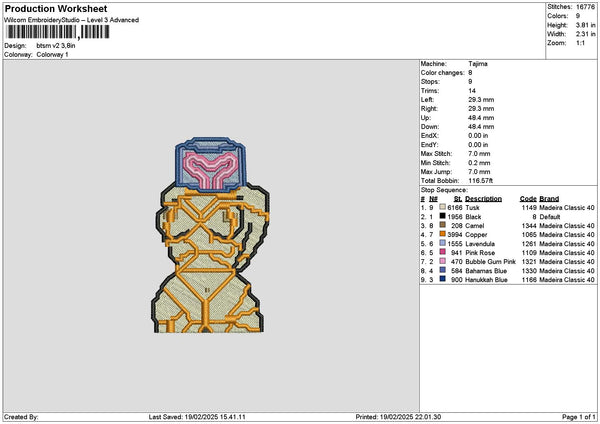Click the Trims value 14
The width and height of the screenshot is (600, 424).
click(x=472, y=91)
